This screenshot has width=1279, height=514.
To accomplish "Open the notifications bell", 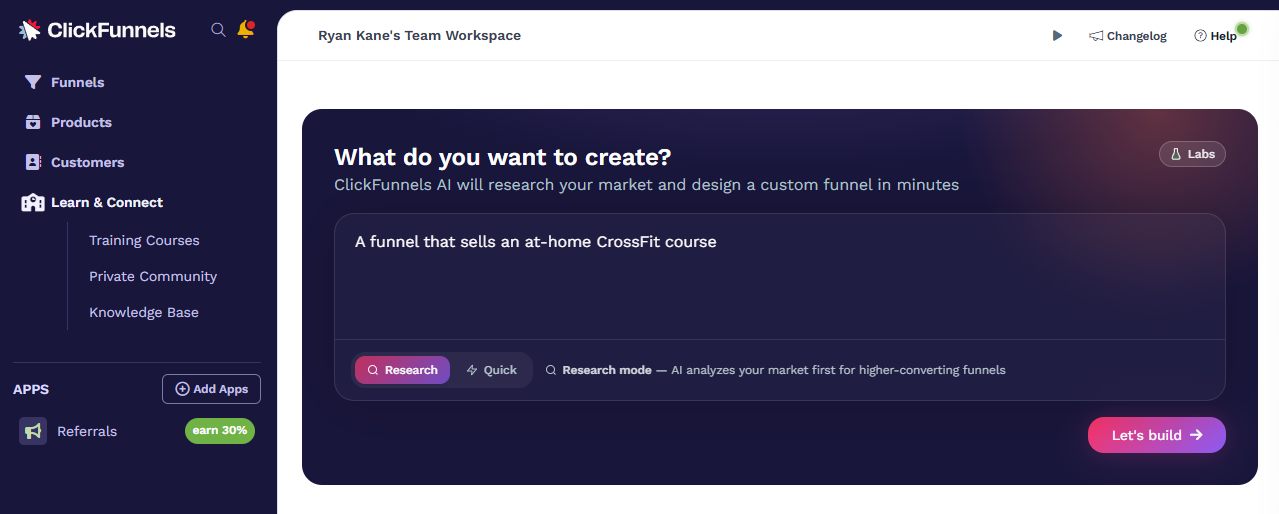I will tap(245, 30).
